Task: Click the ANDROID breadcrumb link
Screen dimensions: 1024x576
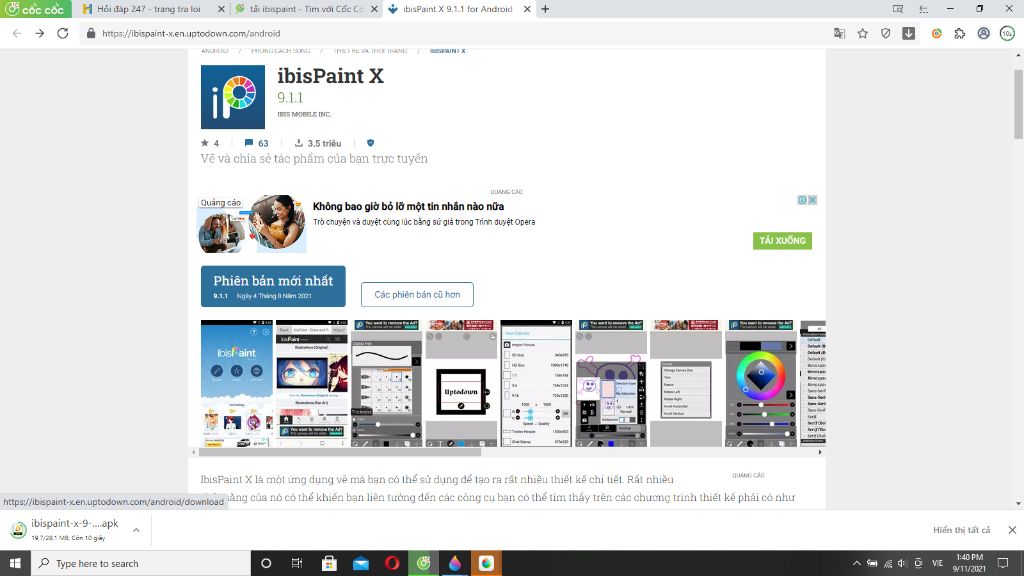Action: tap(214, 51)
